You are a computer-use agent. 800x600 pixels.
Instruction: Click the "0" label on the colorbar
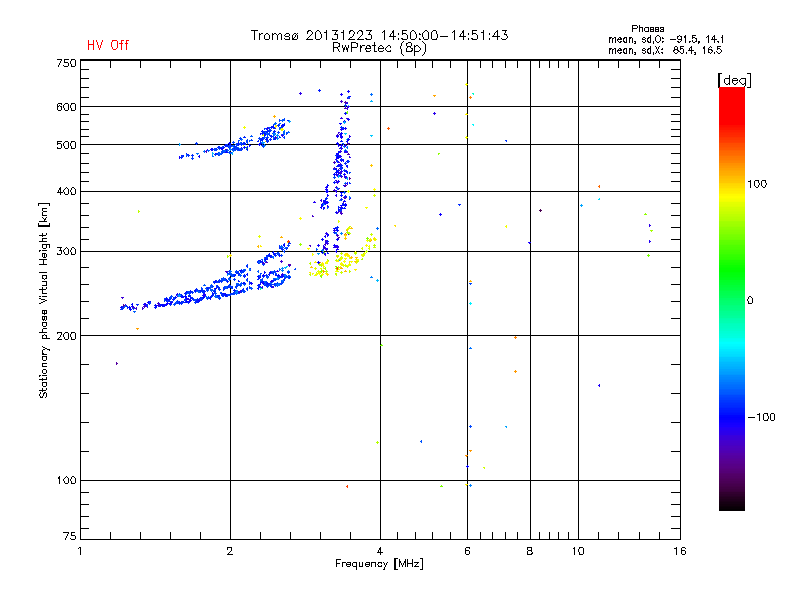pos(750,301)
